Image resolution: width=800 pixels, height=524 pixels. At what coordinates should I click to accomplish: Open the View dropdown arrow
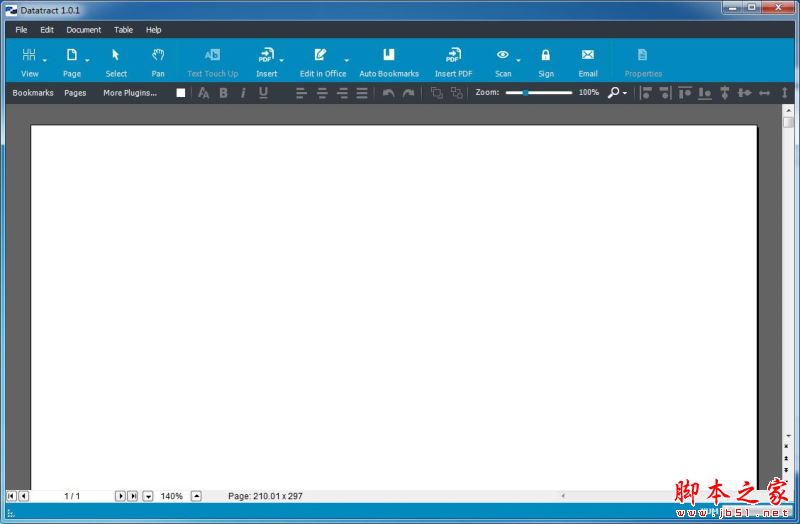click(x=45, y=60)
